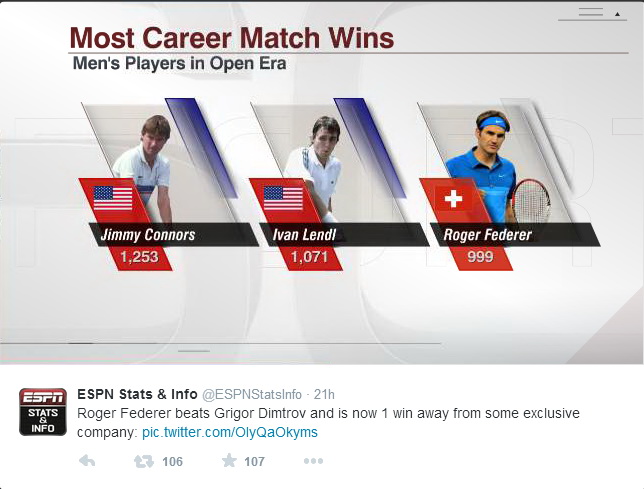Click the American flag beside Jimmy Connors
This screenshot has height=489, width=644.
tap(113, 198)
